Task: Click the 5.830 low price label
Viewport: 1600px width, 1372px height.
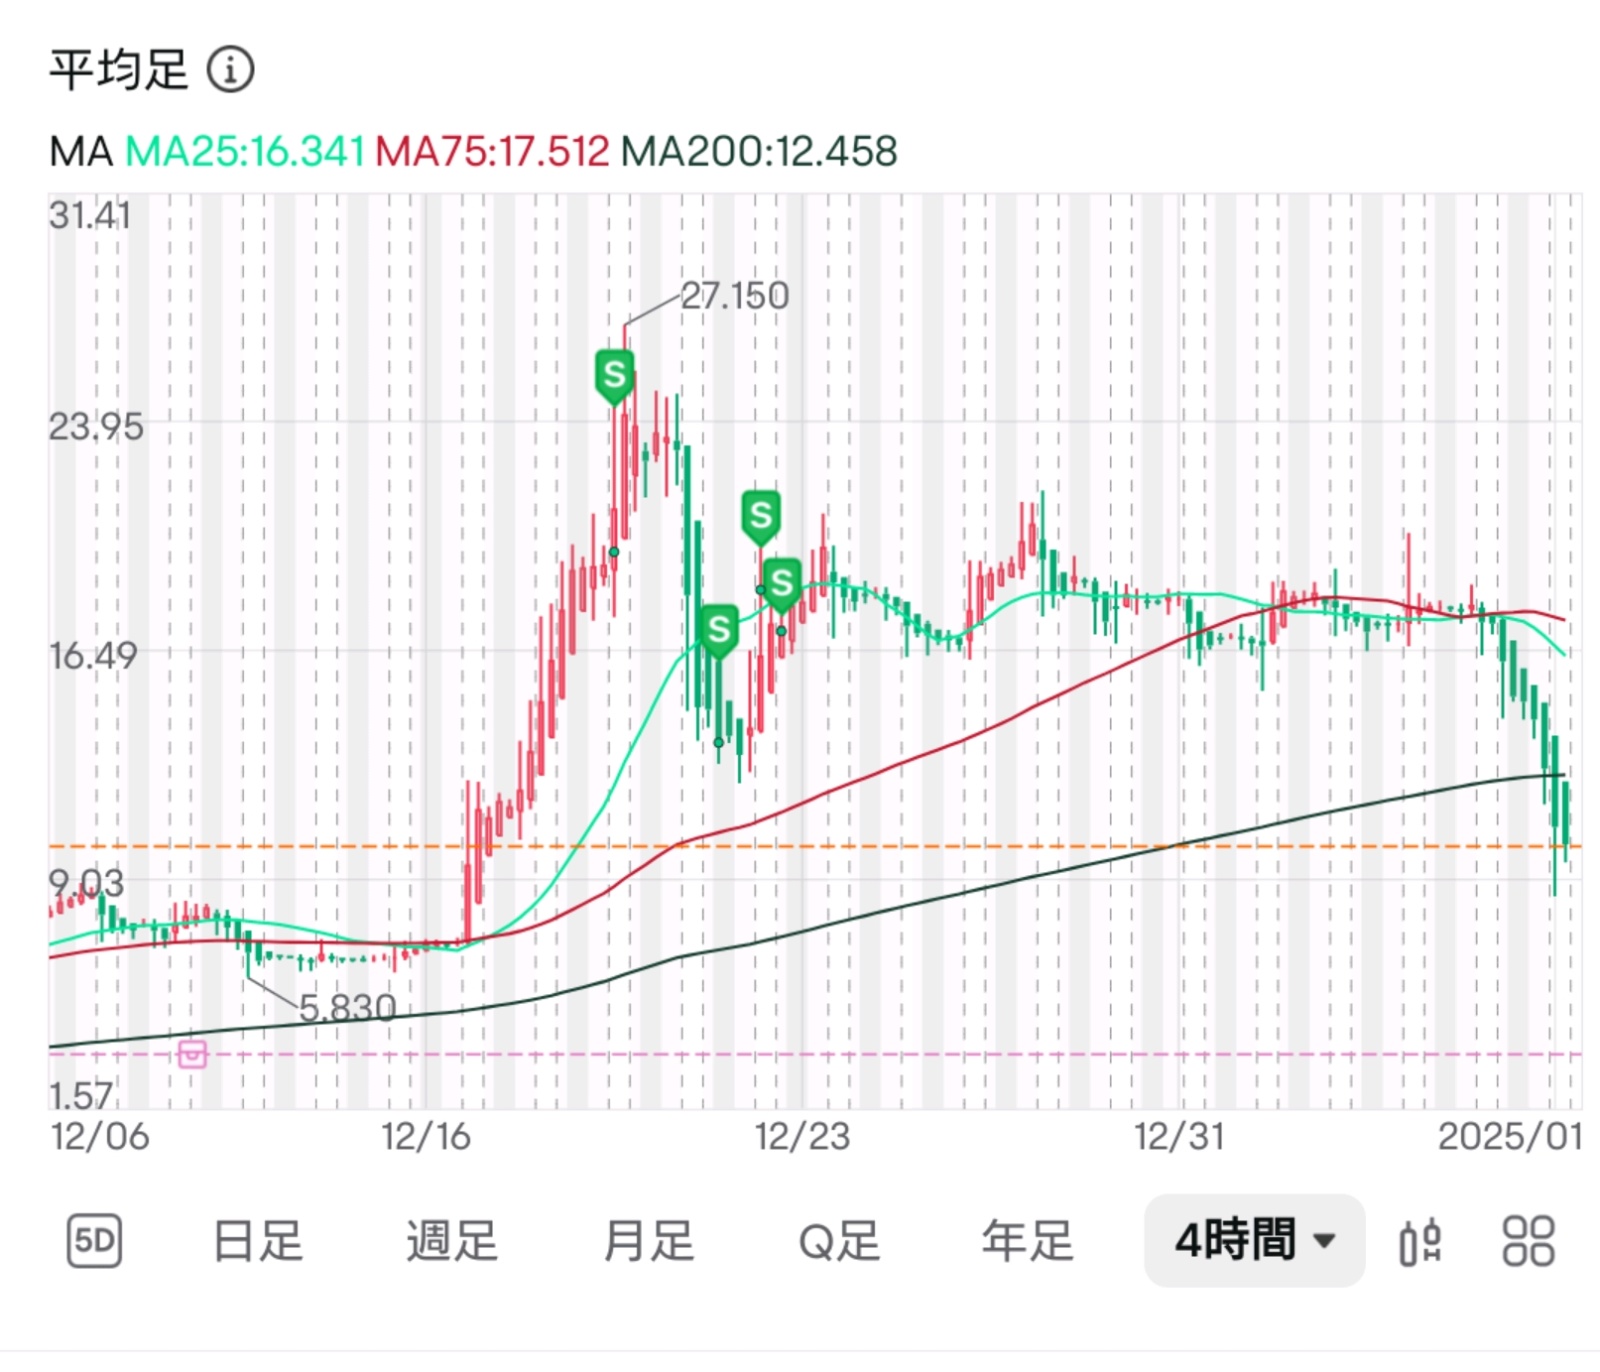Action: click(348, 1007)
